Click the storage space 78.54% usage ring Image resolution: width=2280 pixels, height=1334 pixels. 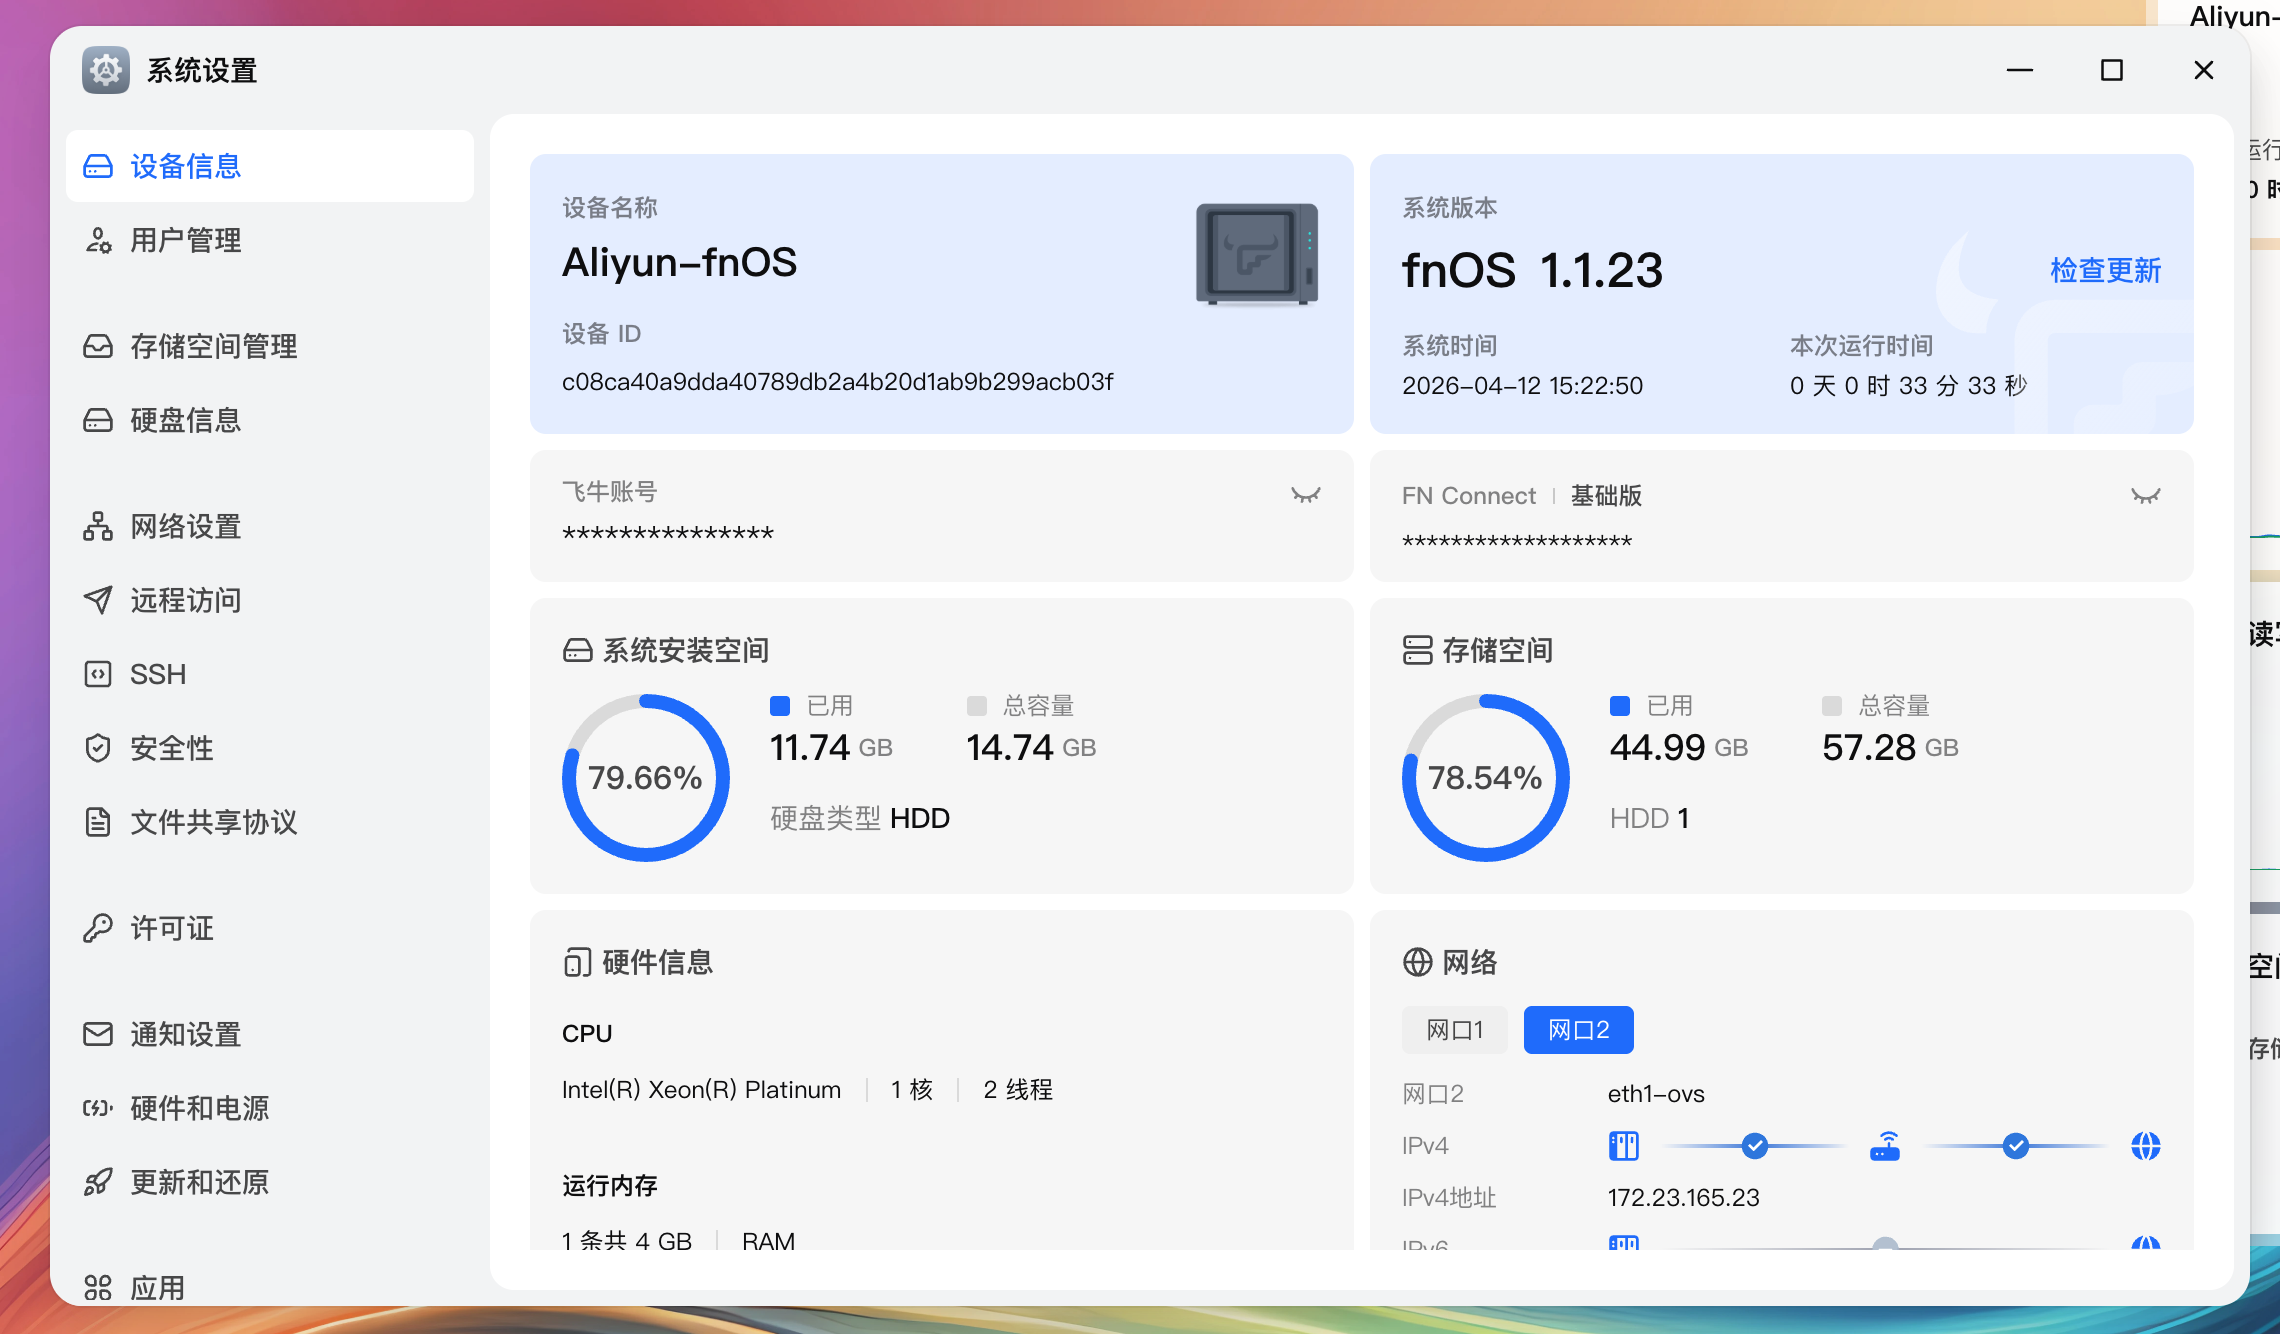tap(1485, 778)
